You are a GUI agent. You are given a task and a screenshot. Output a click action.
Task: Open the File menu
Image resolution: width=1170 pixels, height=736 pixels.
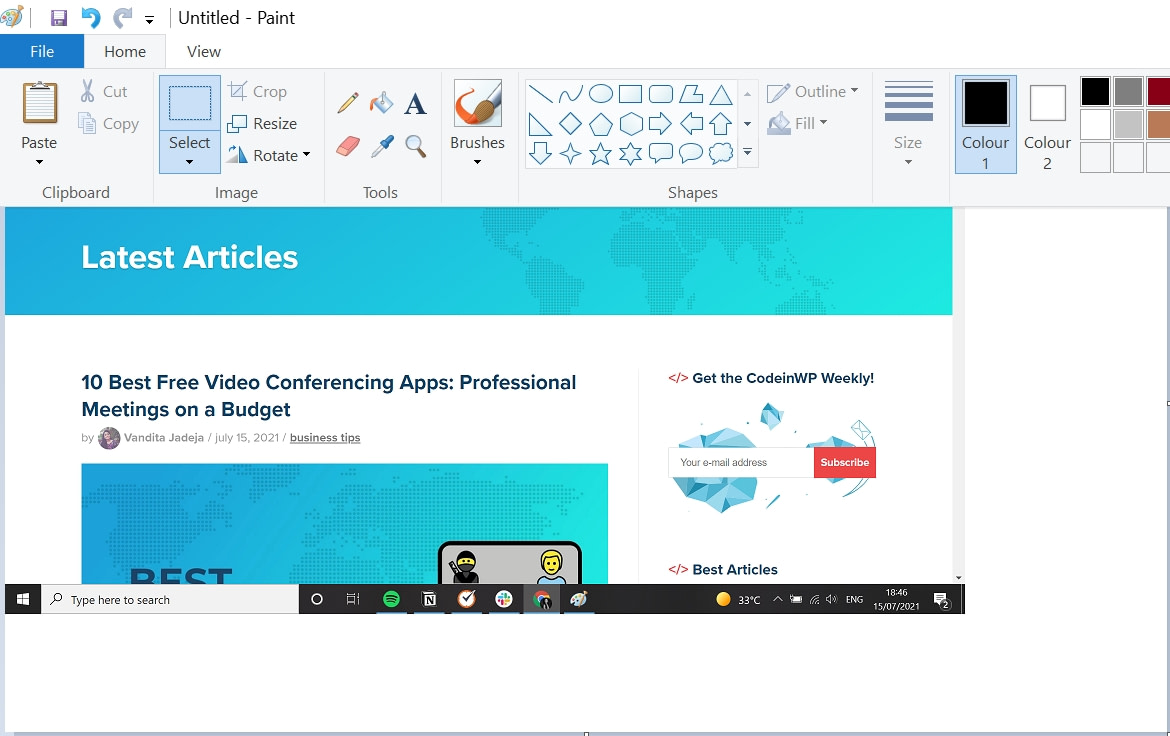(42, 51)
